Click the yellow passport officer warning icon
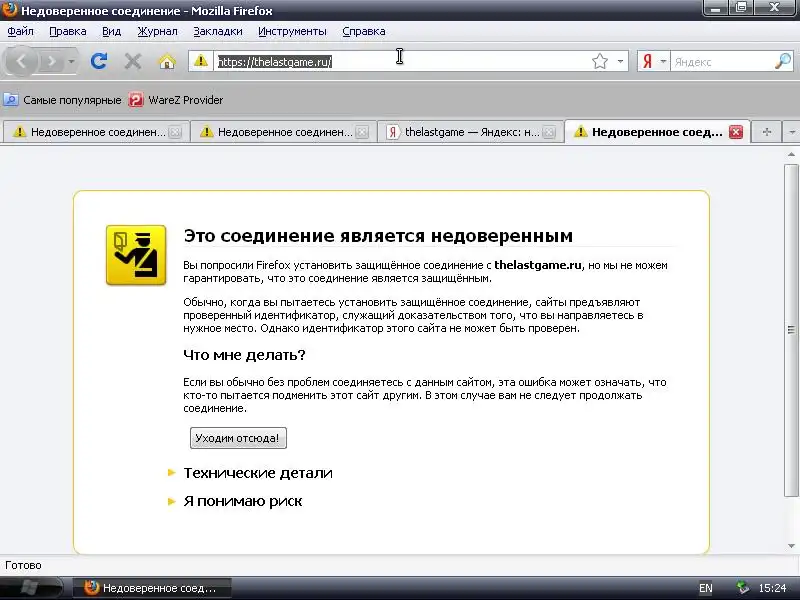Image resolution: width=800 pixels, height=600 pixels. click(136, 255)
